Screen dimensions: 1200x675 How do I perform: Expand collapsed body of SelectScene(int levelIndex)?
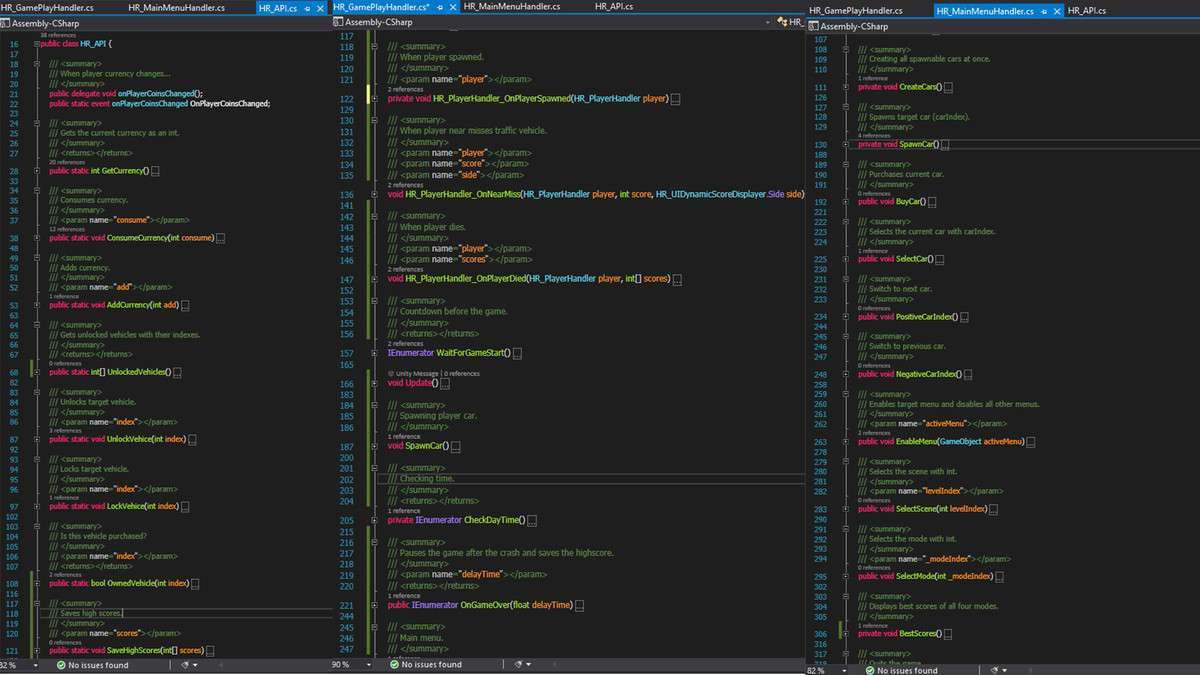pos(995,508)
